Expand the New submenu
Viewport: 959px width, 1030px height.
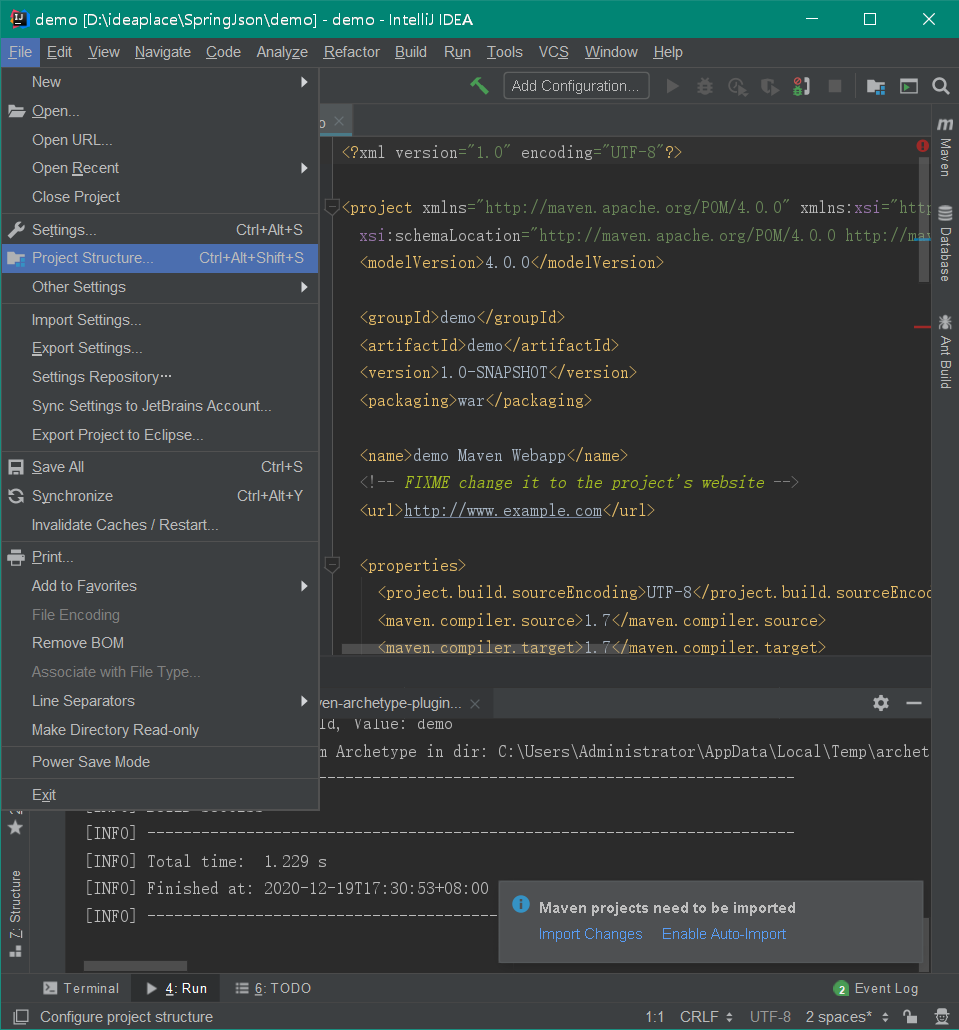coord(160,82)
